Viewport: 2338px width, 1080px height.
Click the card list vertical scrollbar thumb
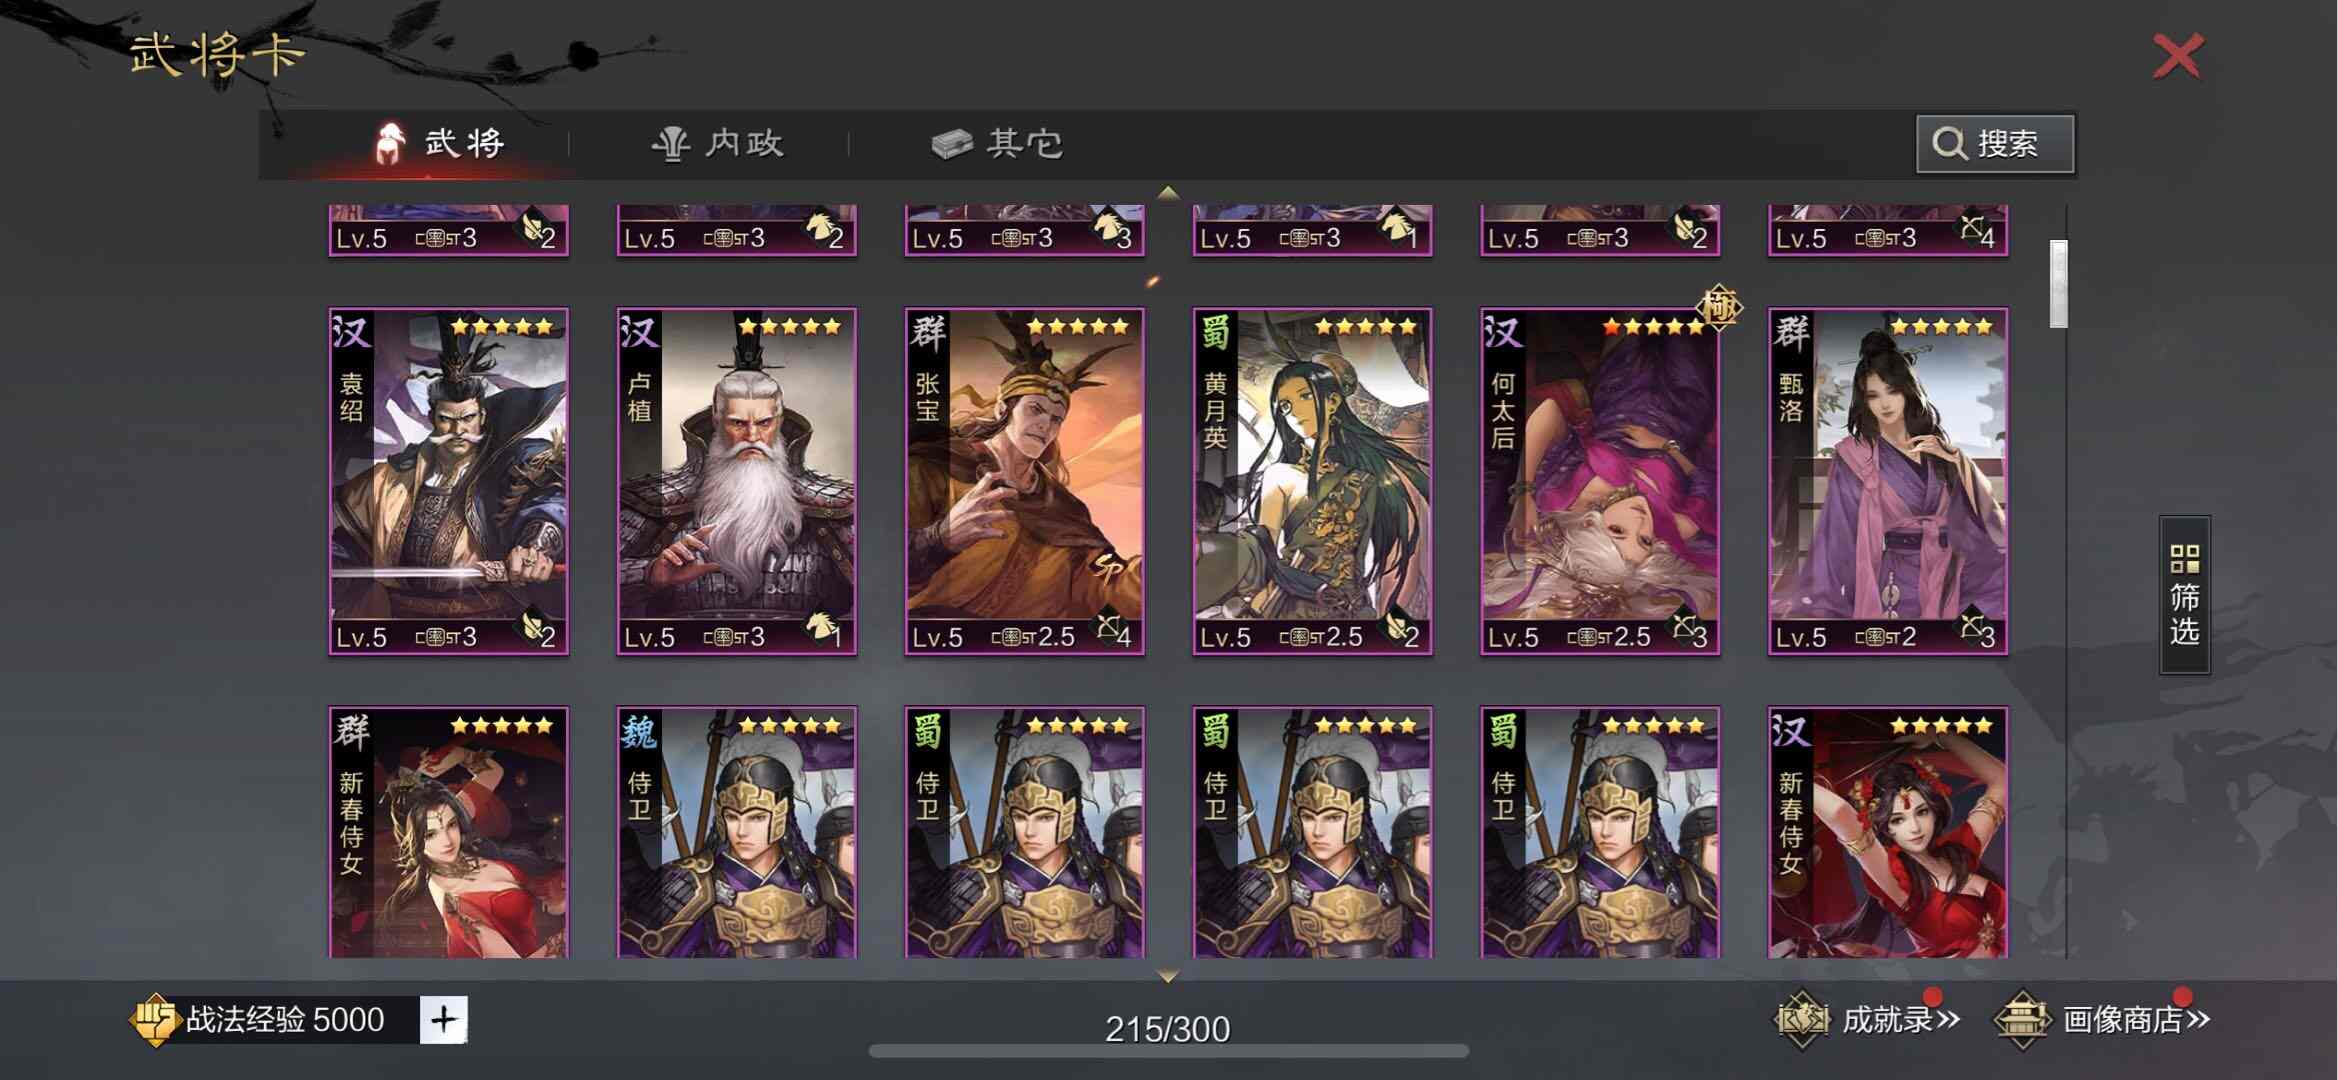point(2058,284)
